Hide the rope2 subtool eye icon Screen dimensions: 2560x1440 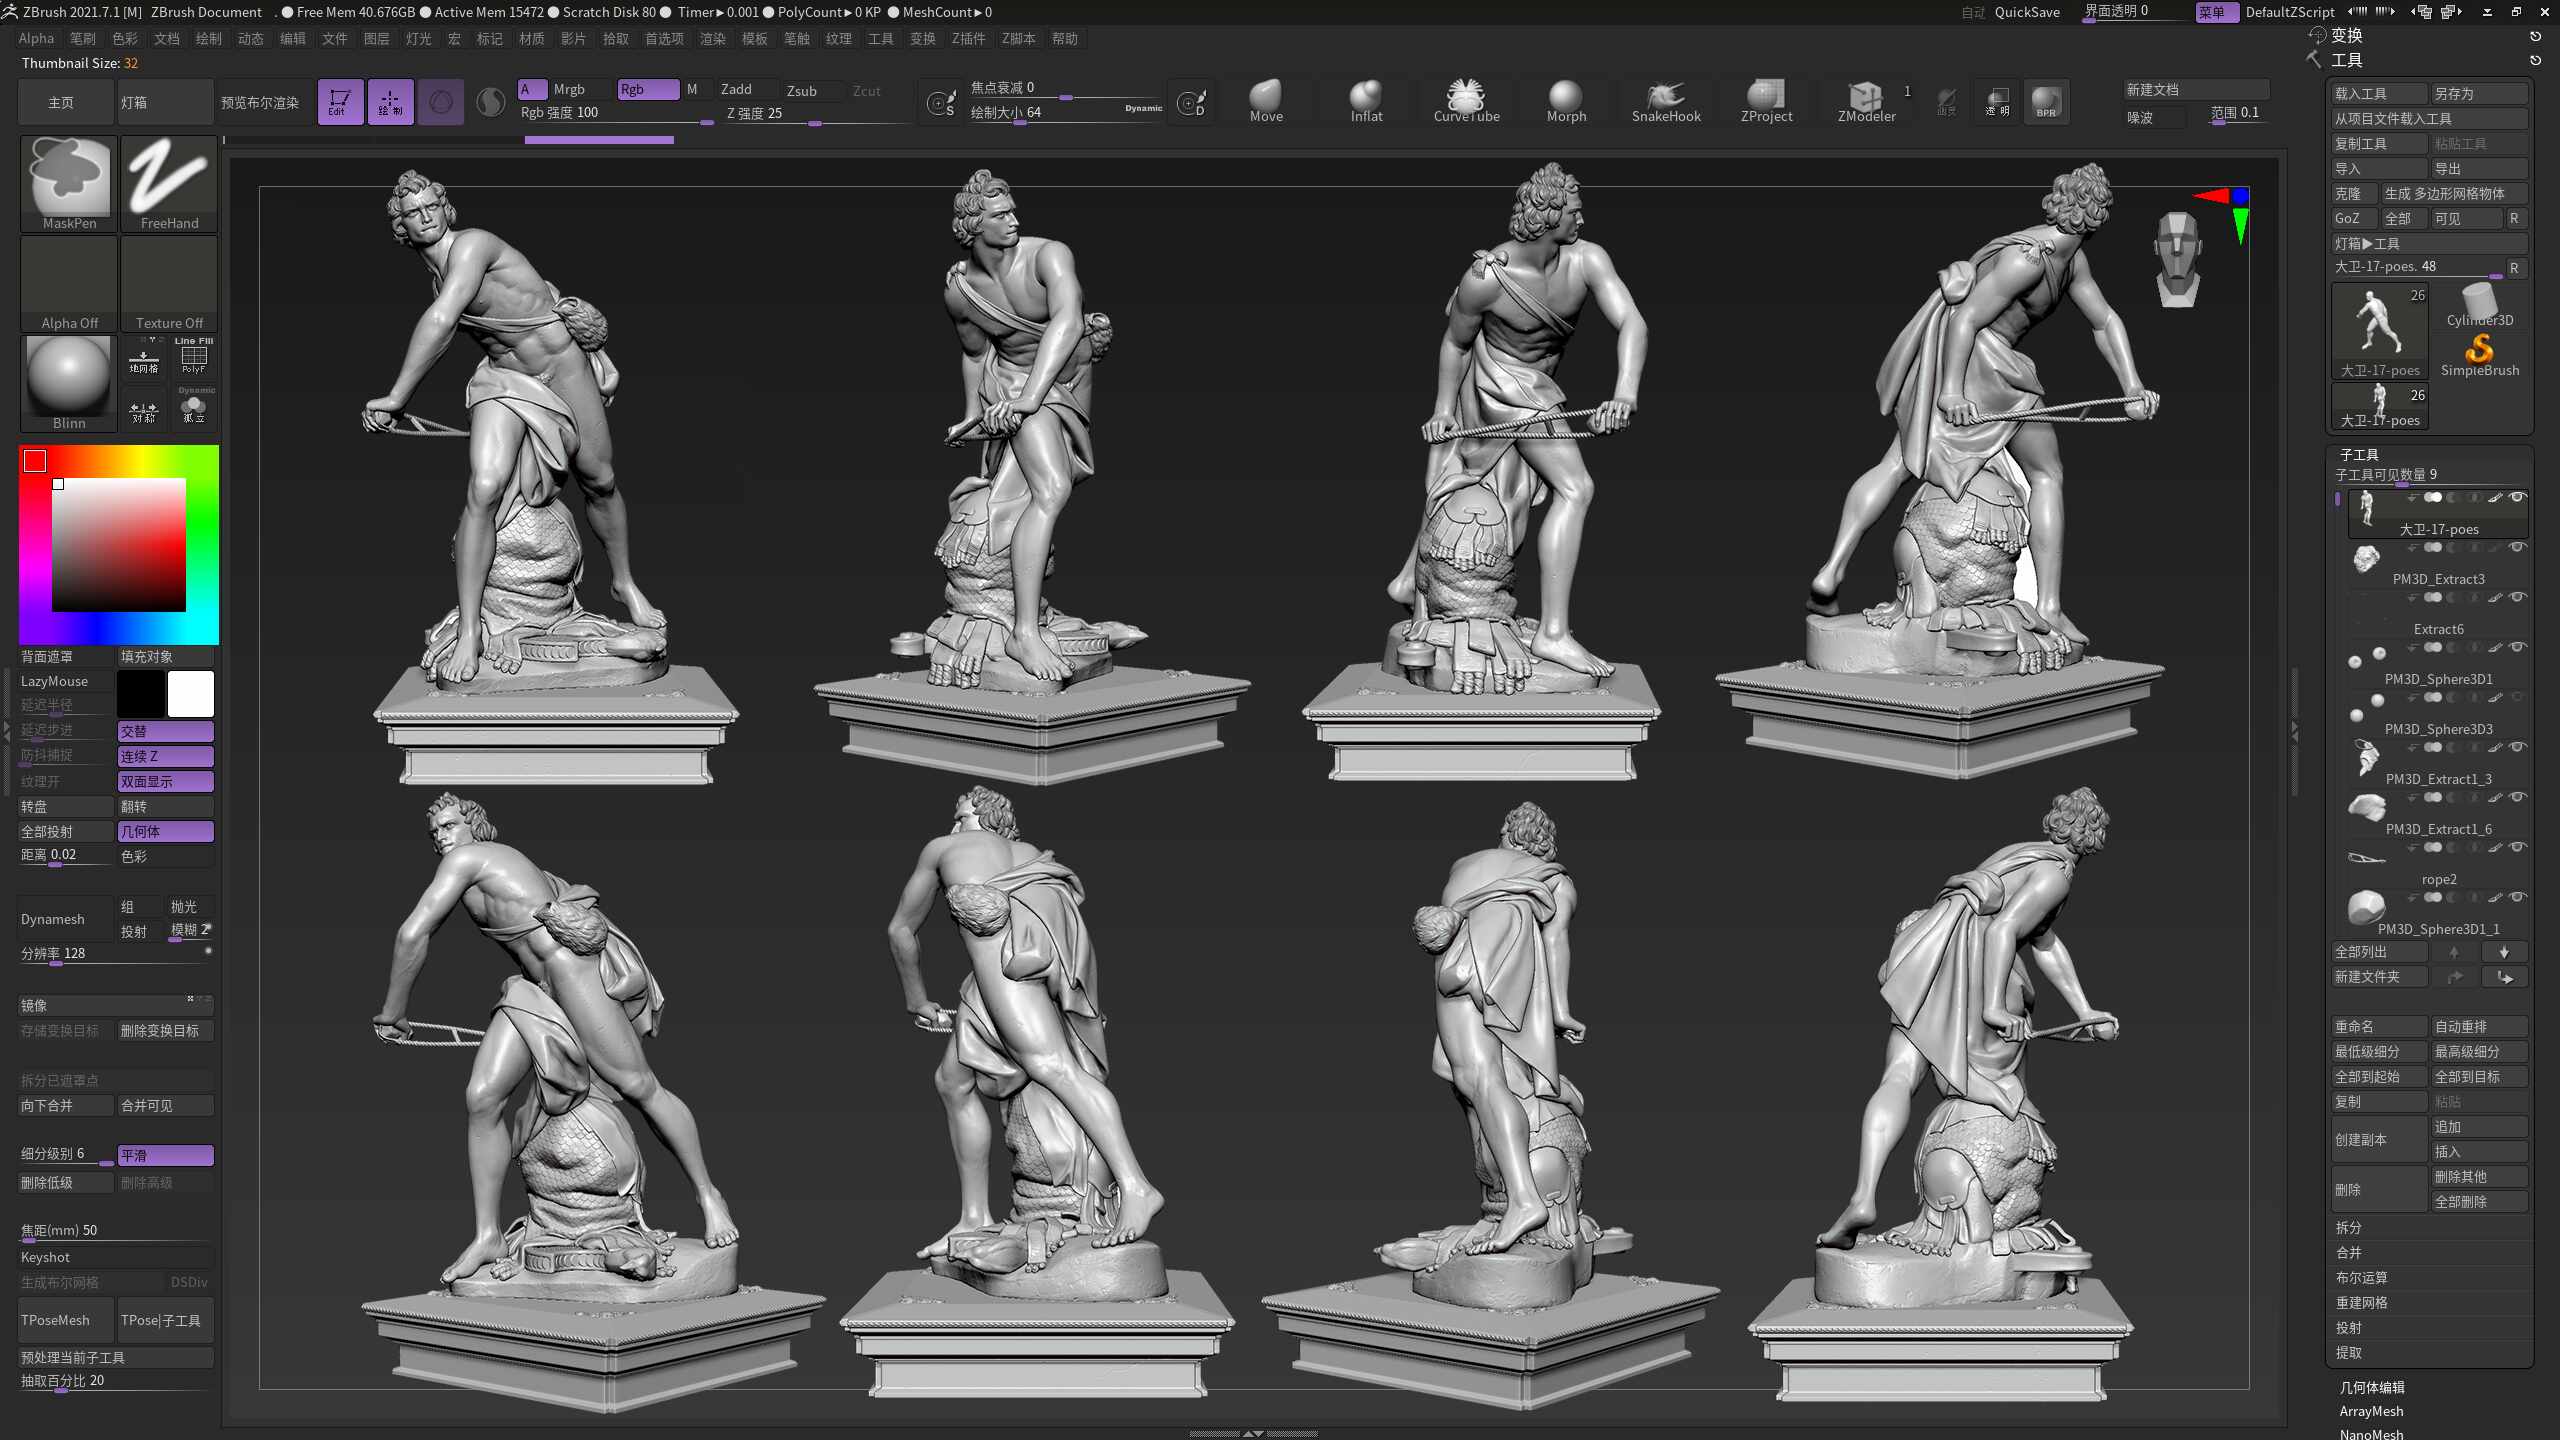(2517, 847)
